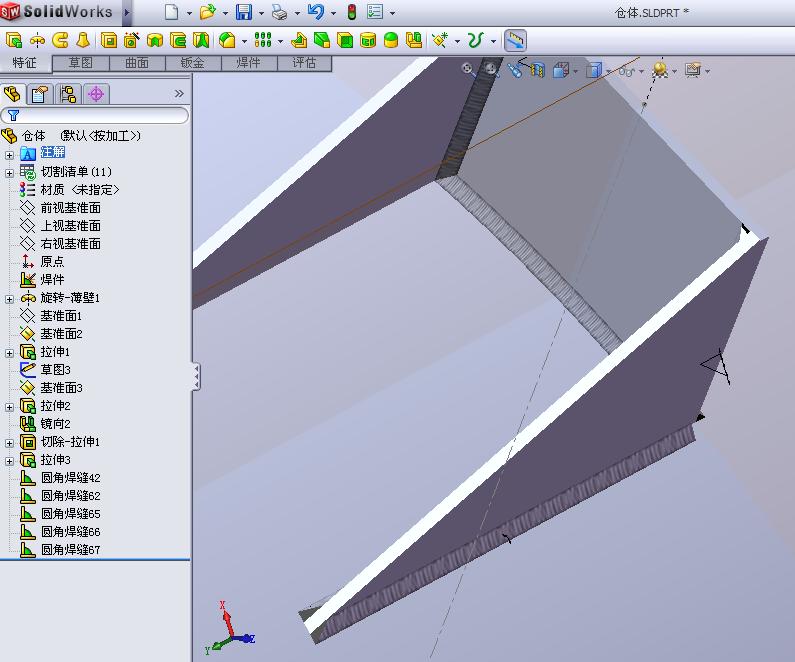Click the Undo arrow icon
The width and height of the screenshot is (795, 662).
(x=316, y=12)
